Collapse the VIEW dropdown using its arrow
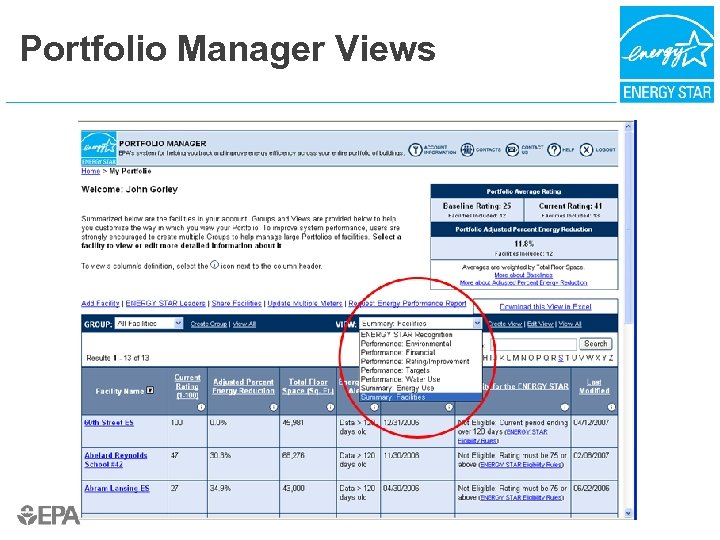 [x=477, y=323]
